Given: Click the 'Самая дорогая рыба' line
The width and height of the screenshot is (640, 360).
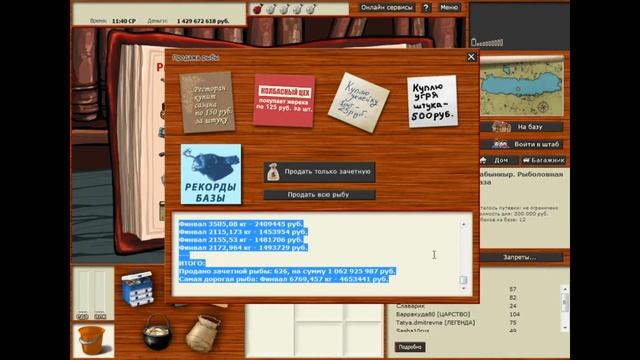Looking at the screenshot, I should pyautogui.click(x=283, y=279).
